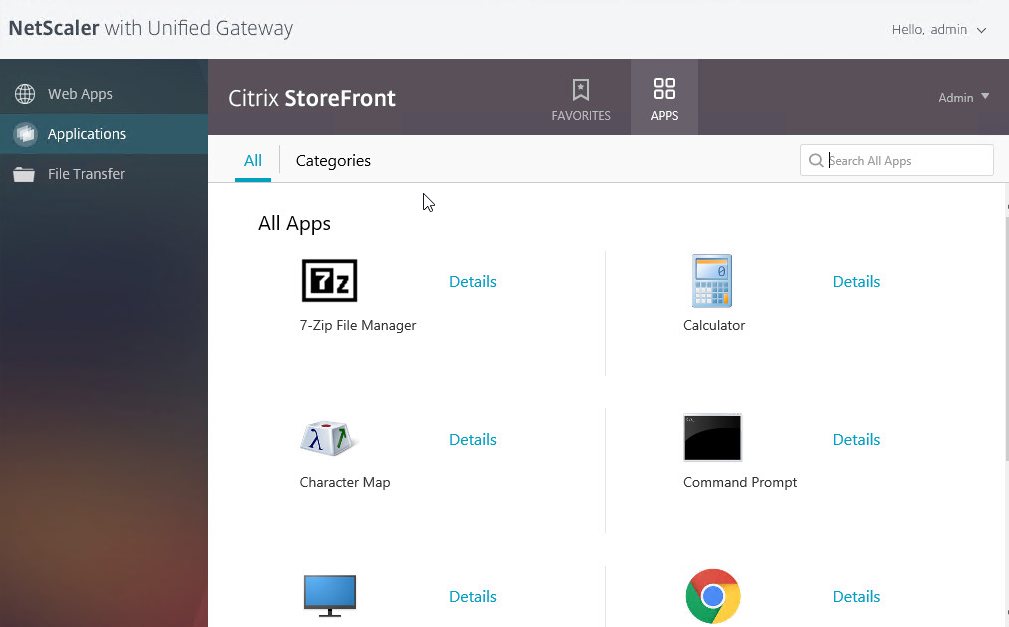Click the File Transfer folder icon

(x=24, y=174)
